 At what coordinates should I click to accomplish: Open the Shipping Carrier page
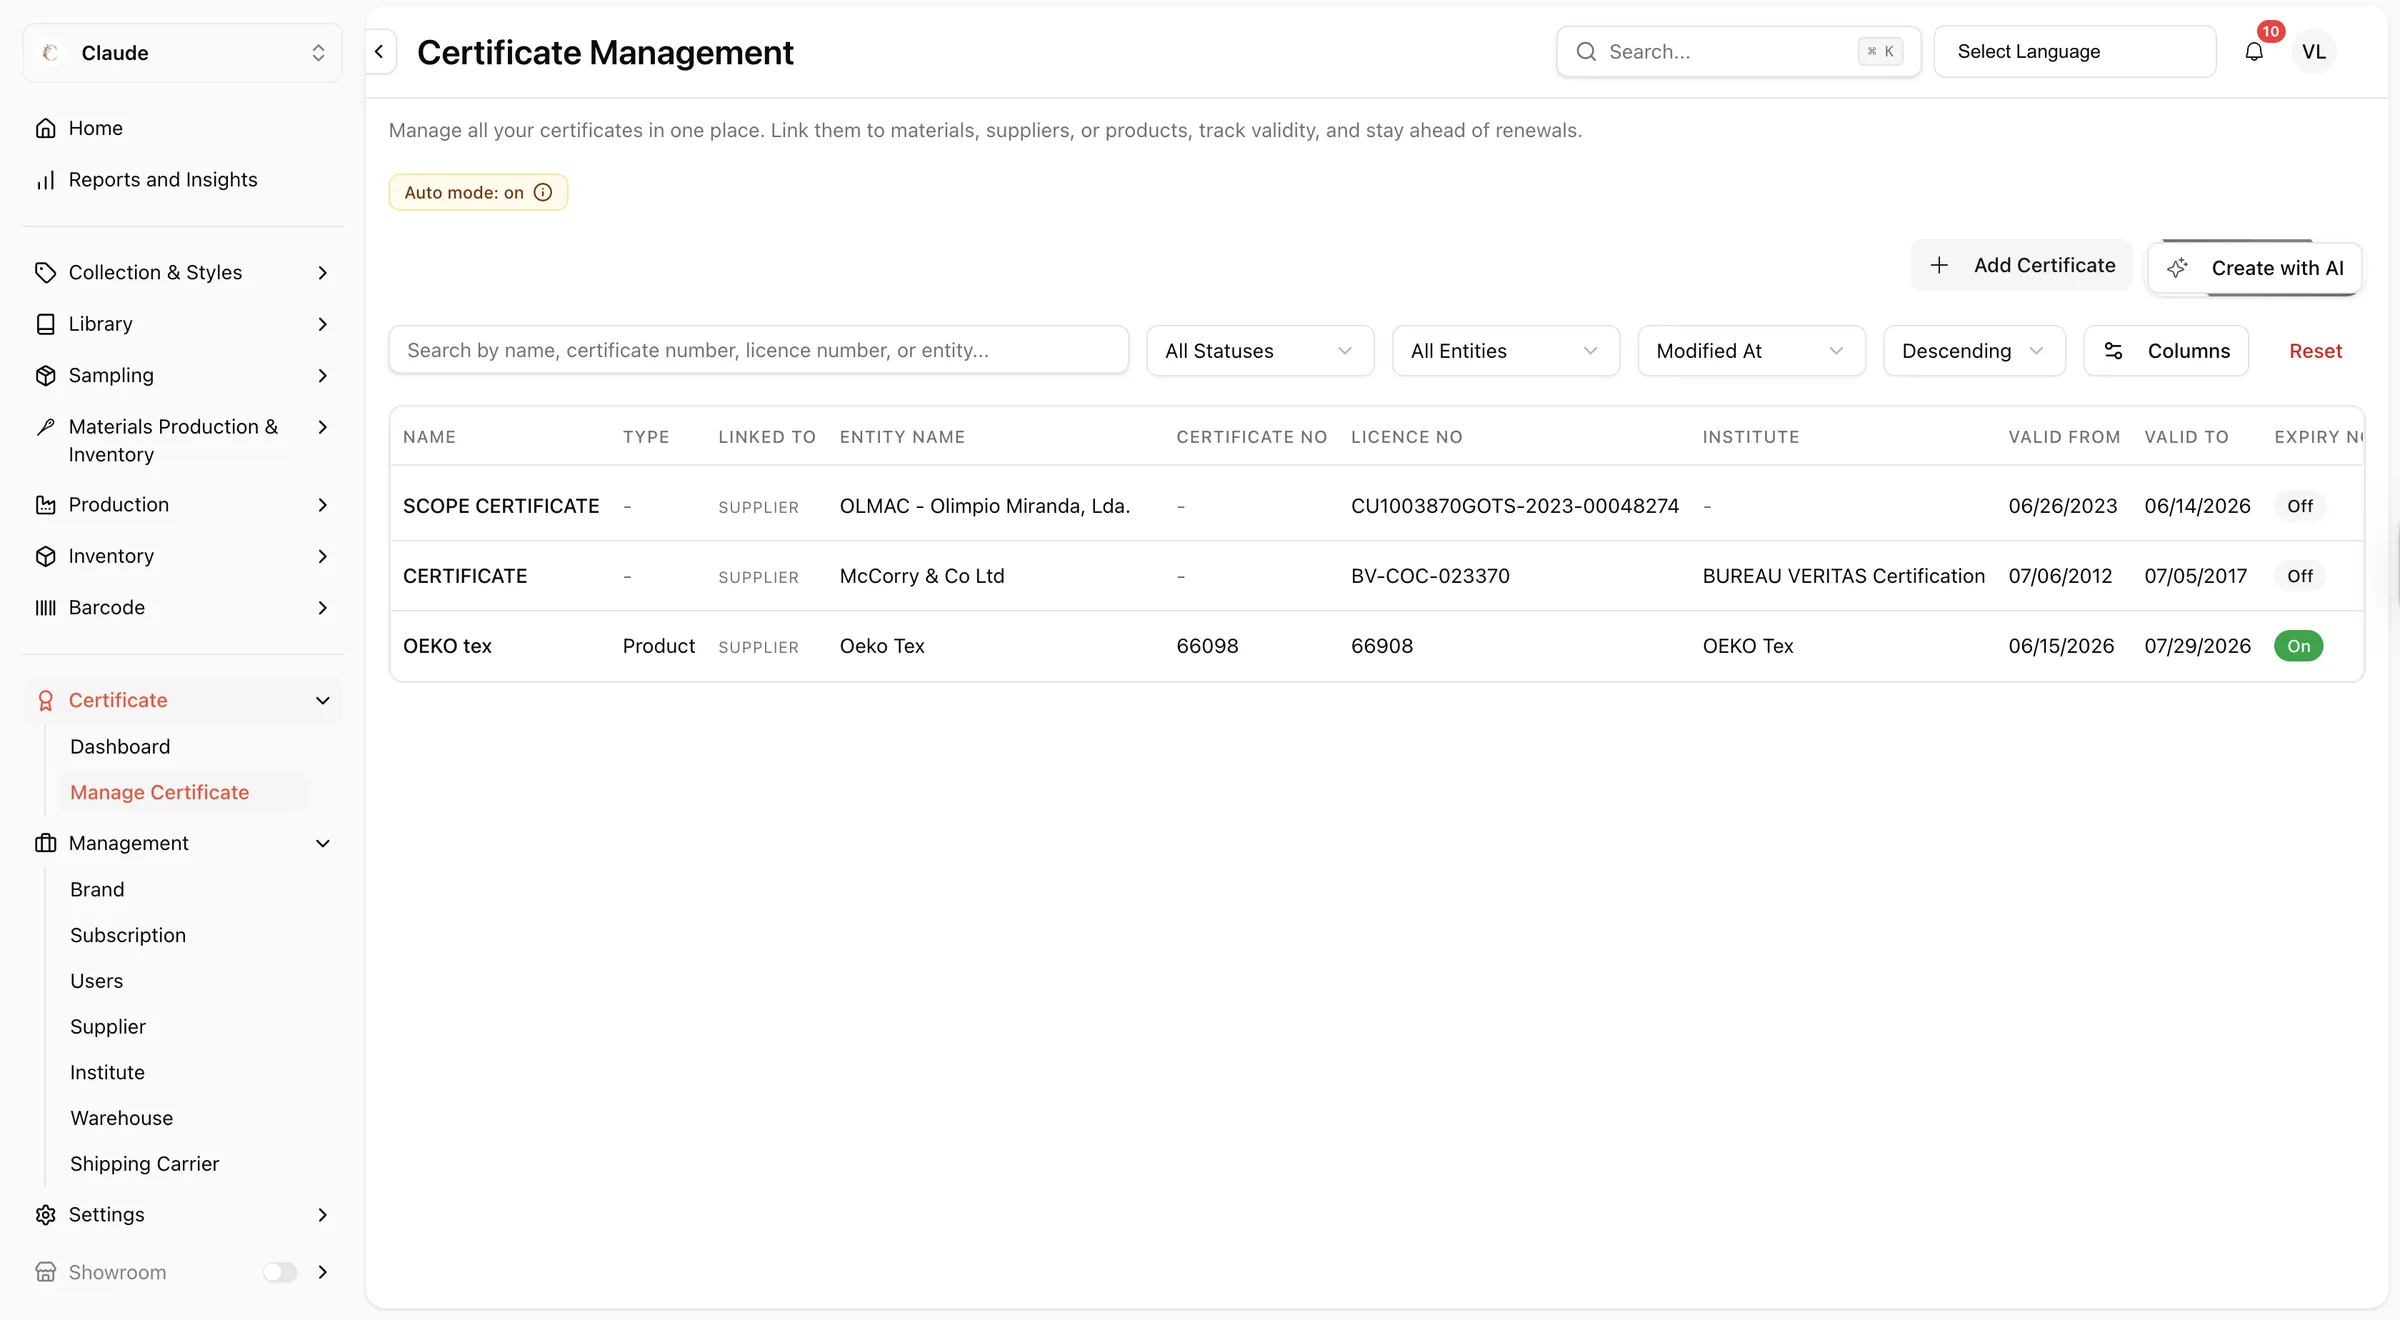(144, 1164)
